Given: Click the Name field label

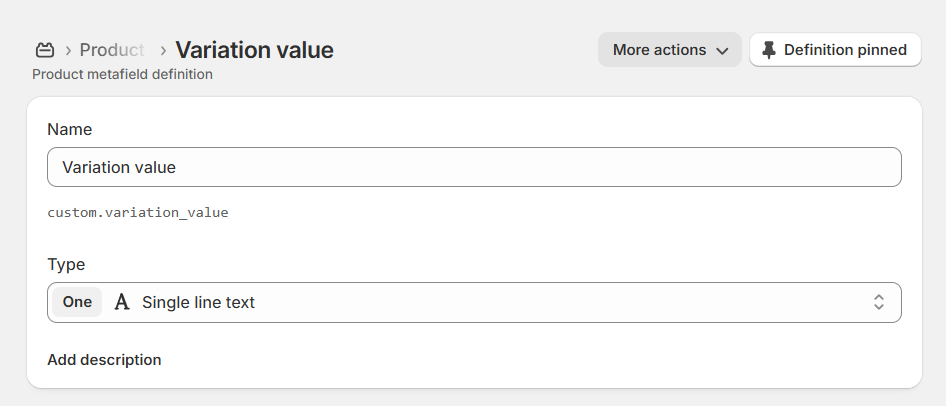Looking at the screenshot, I should [x=69, y=129].
